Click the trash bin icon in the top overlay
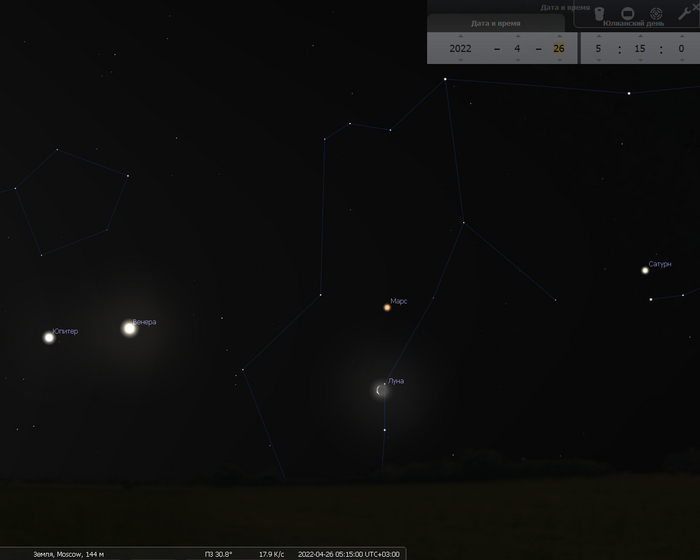The width and height of the screenshot is (700, 560). coord(599,14)
